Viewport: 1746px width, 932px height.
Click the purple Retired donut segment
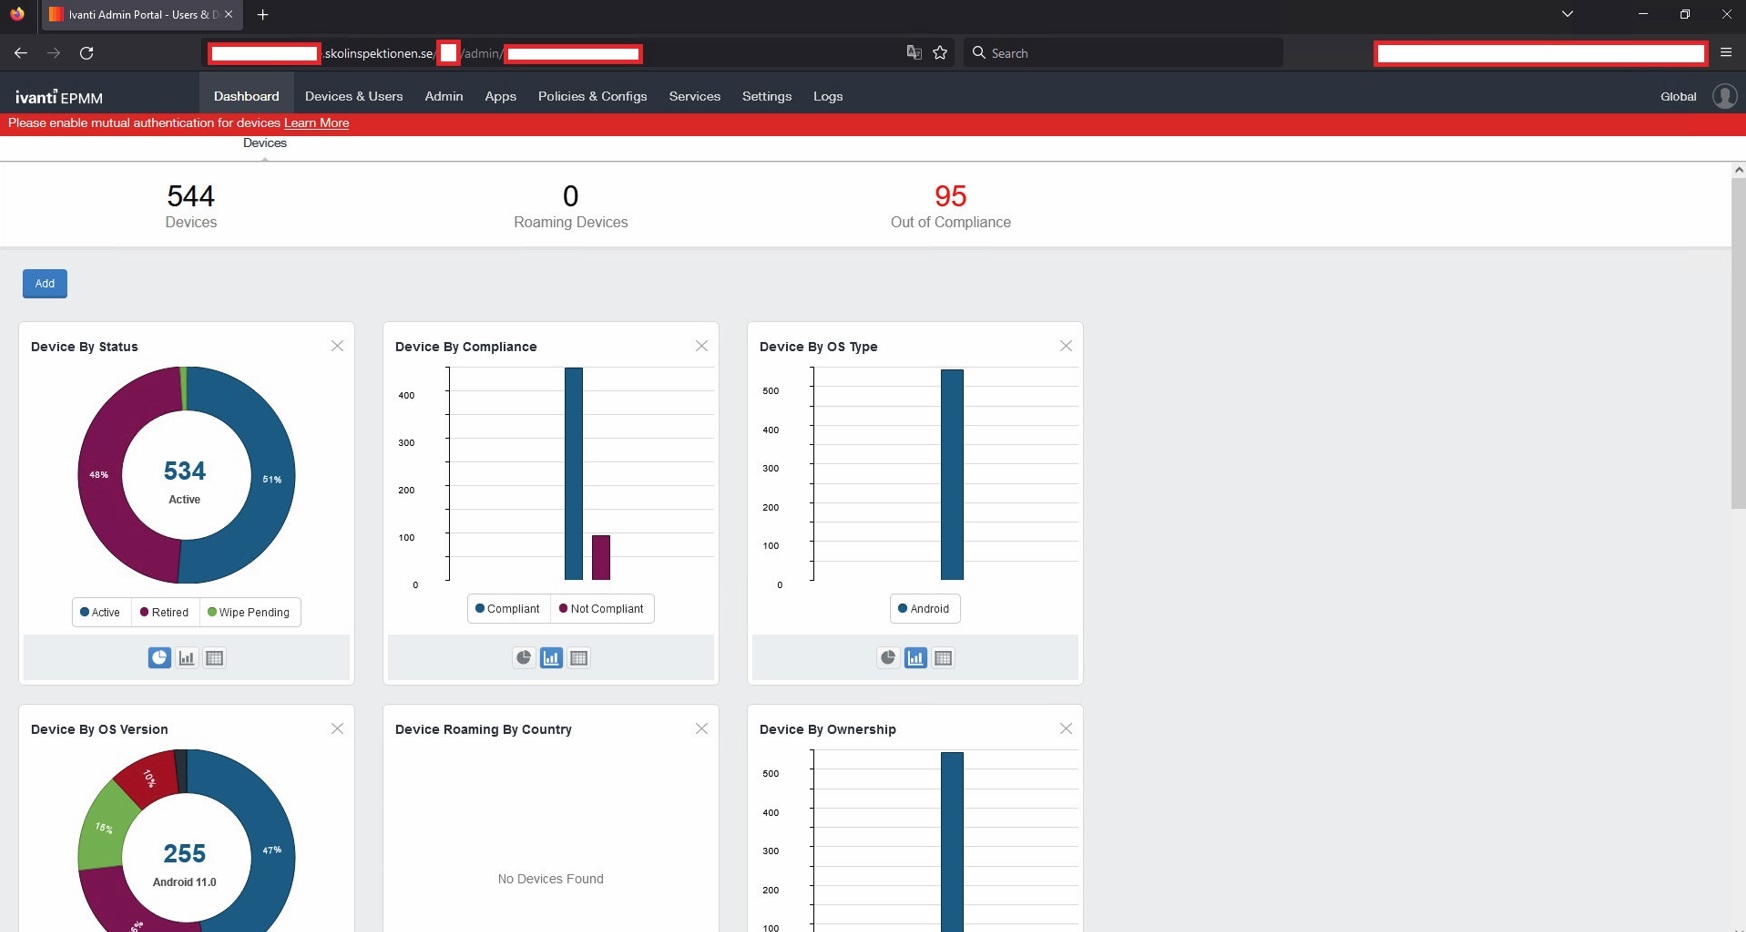coord(99,476)
